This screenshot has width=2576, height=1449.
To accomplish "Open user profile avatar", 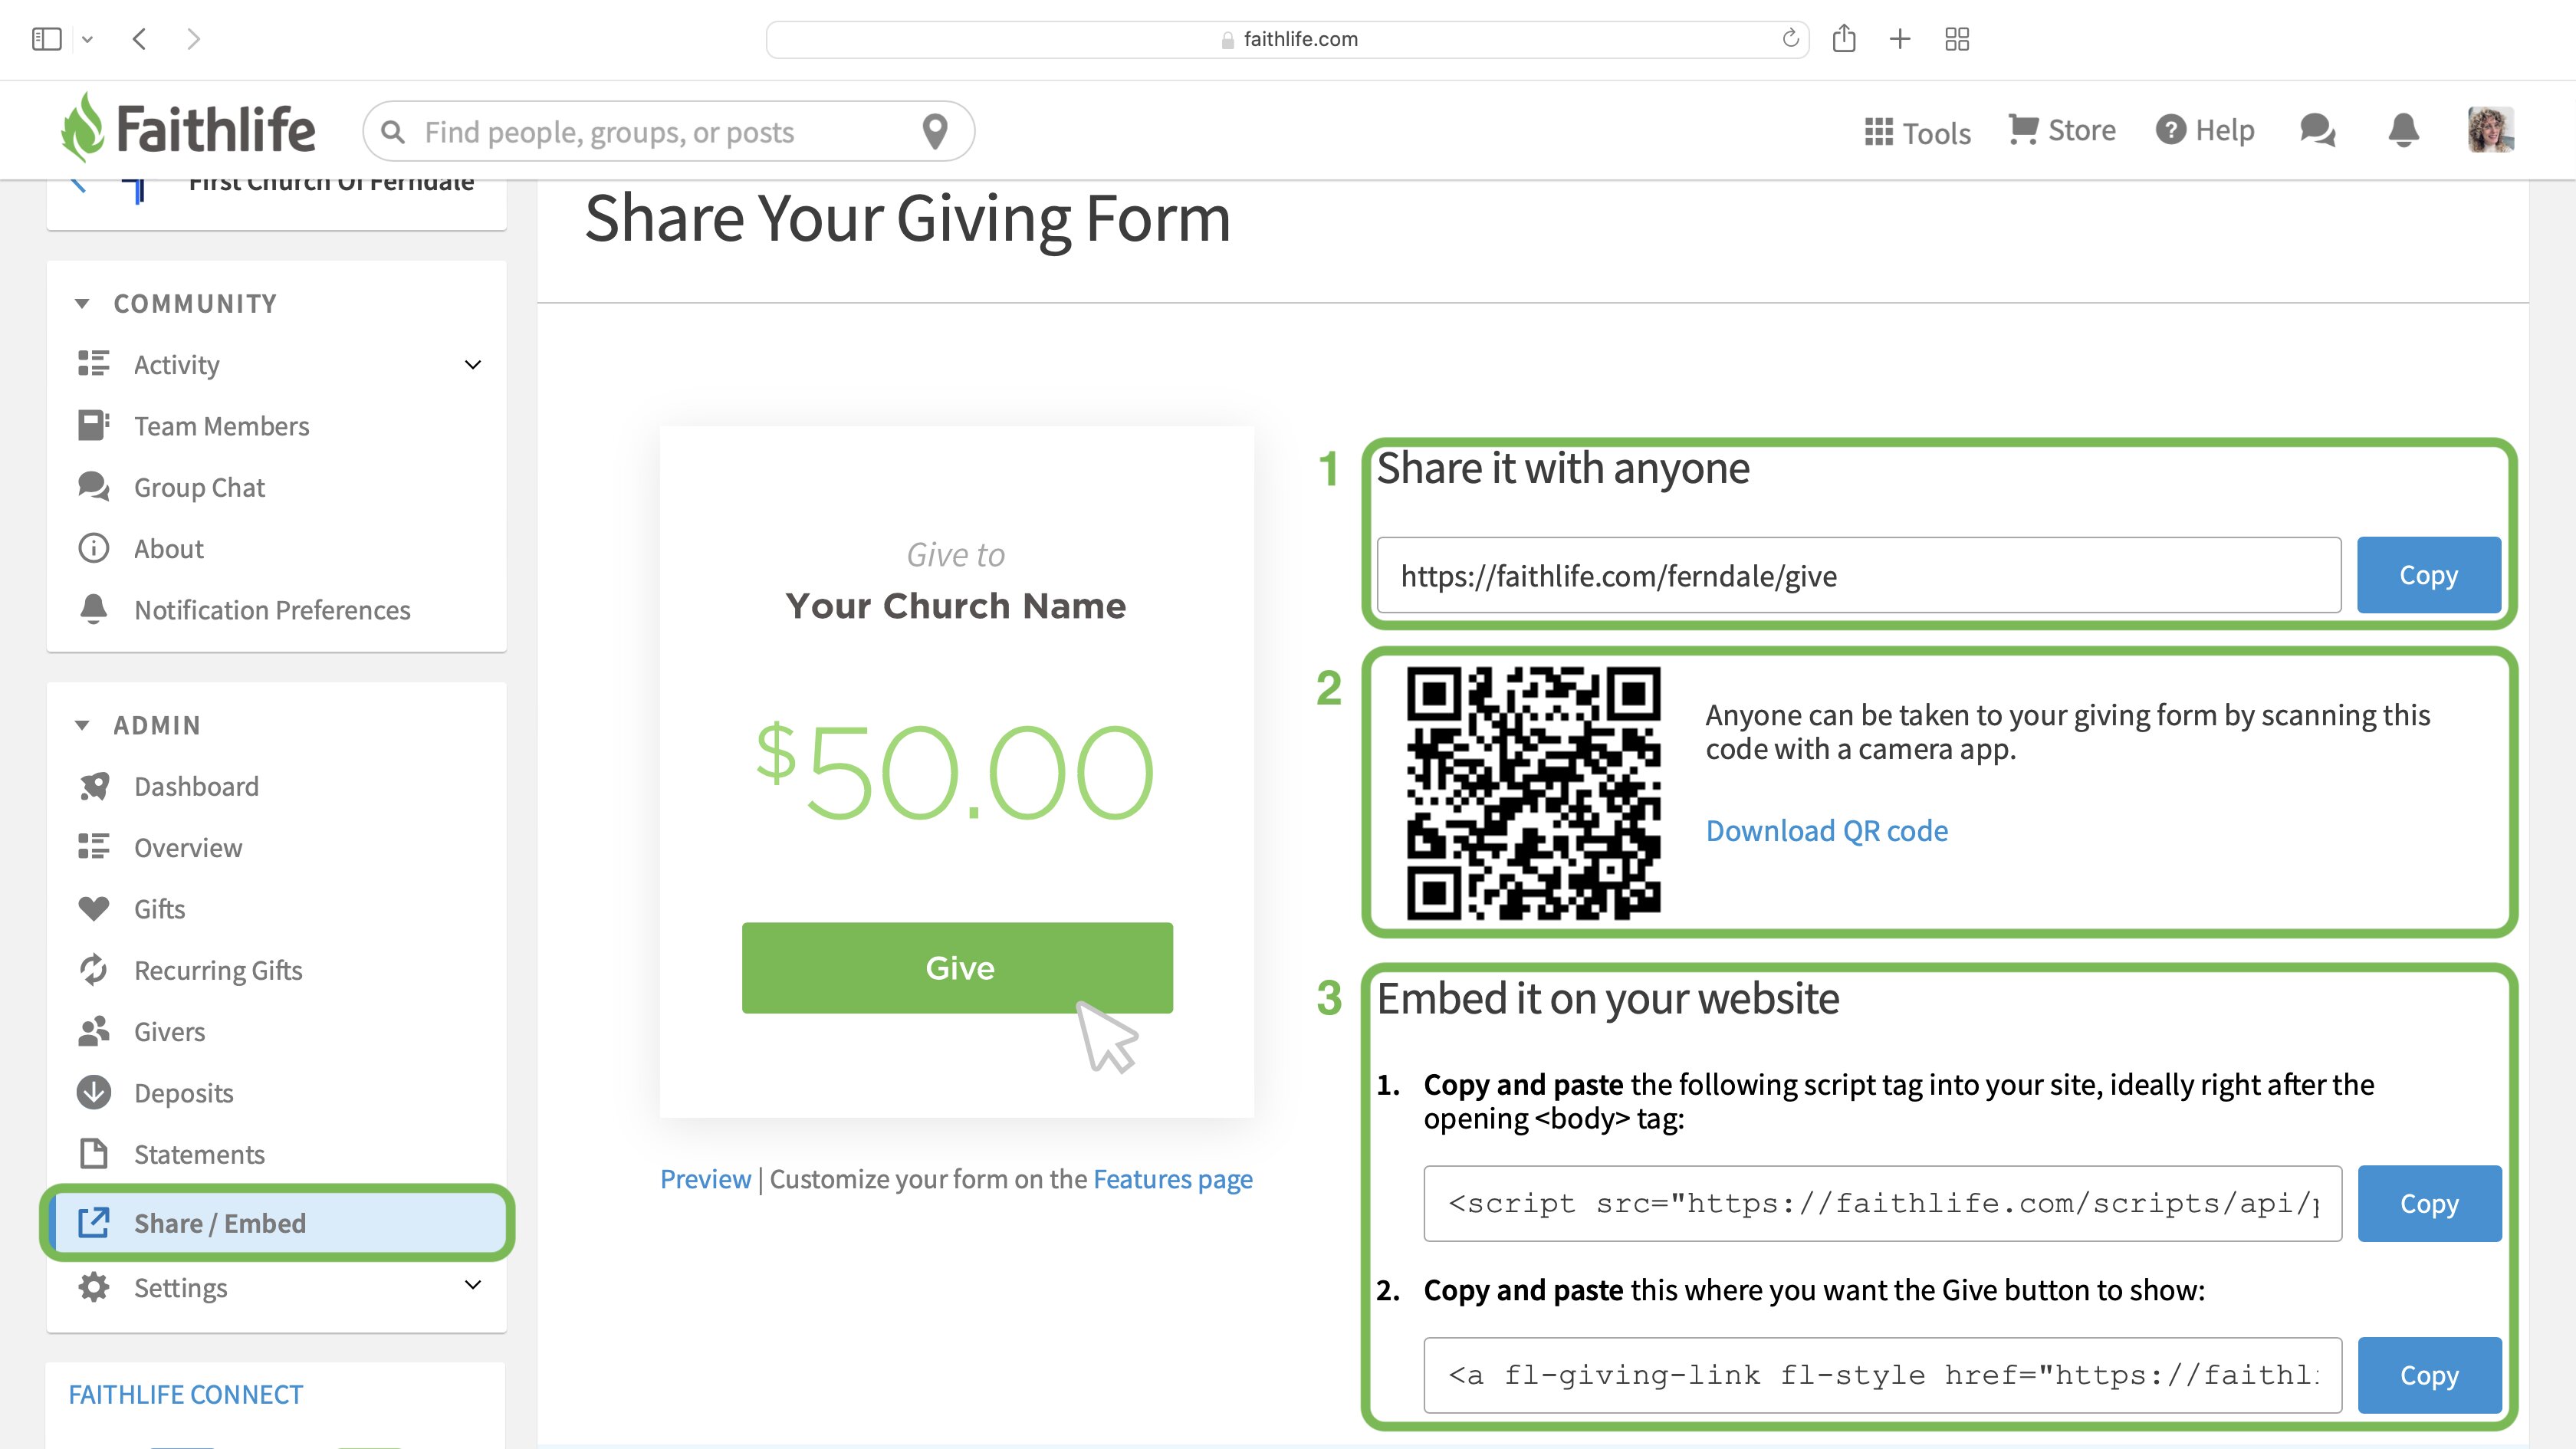I will [x=2490, y=130].
